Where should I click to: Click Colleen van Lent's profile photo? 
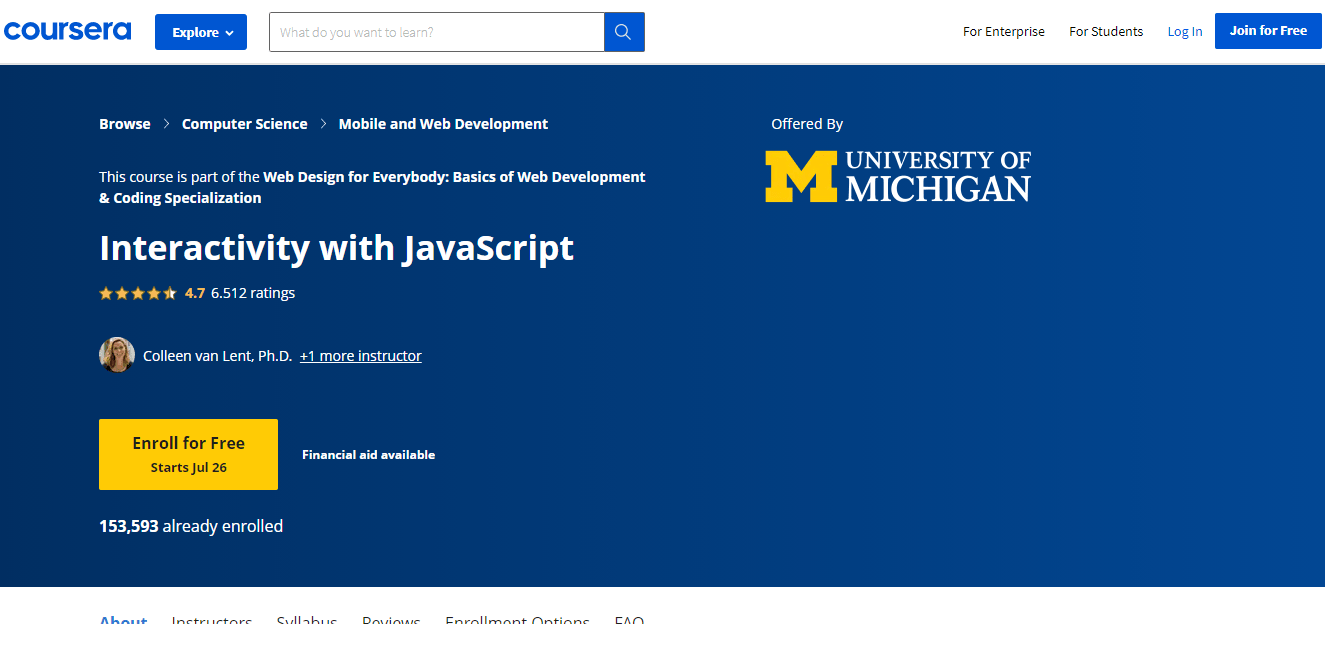point(117,355)
